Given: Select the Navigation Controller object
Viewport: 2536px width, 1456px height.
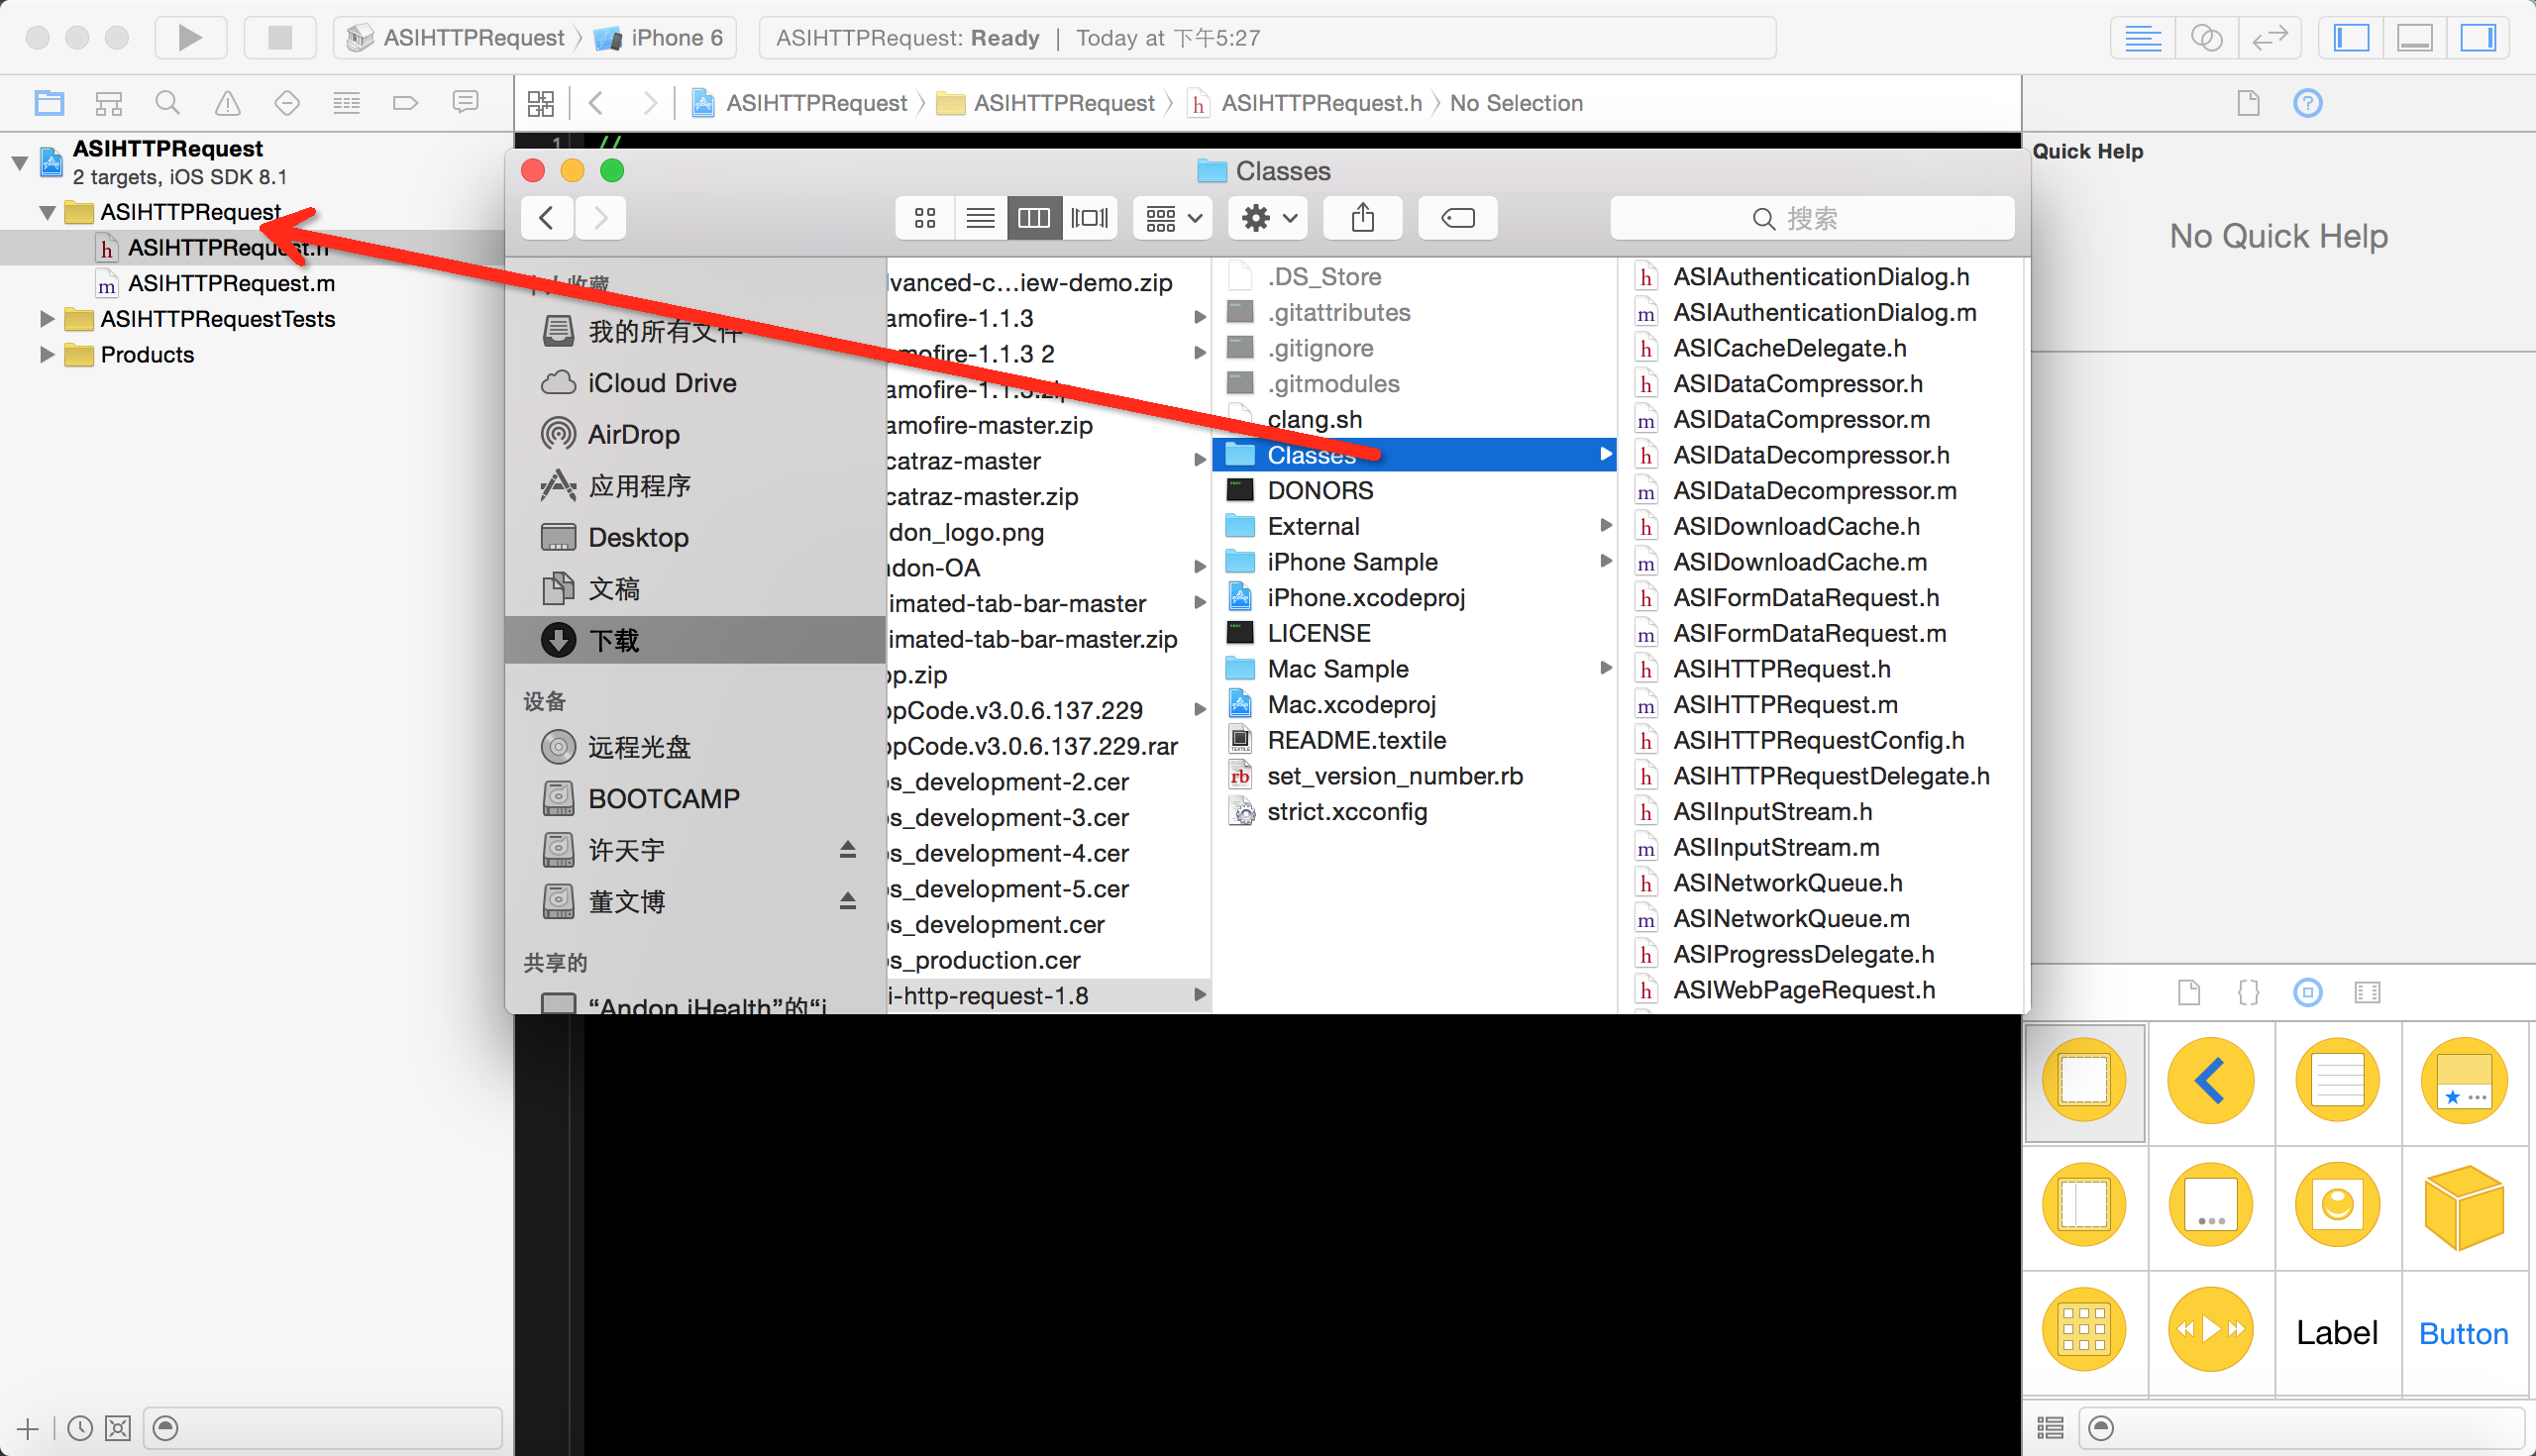Looking at the screenshot, I should click(2211, 1081).
